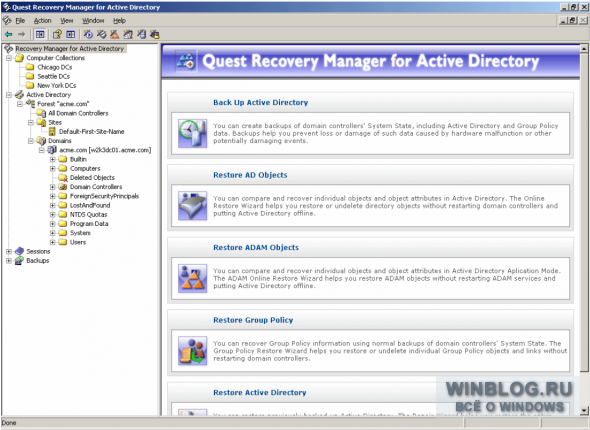The image size is (590, 430).
Task: Open Help via the question-mark toolbar icon
Action: pyautogui.click(x=57, y=35)
